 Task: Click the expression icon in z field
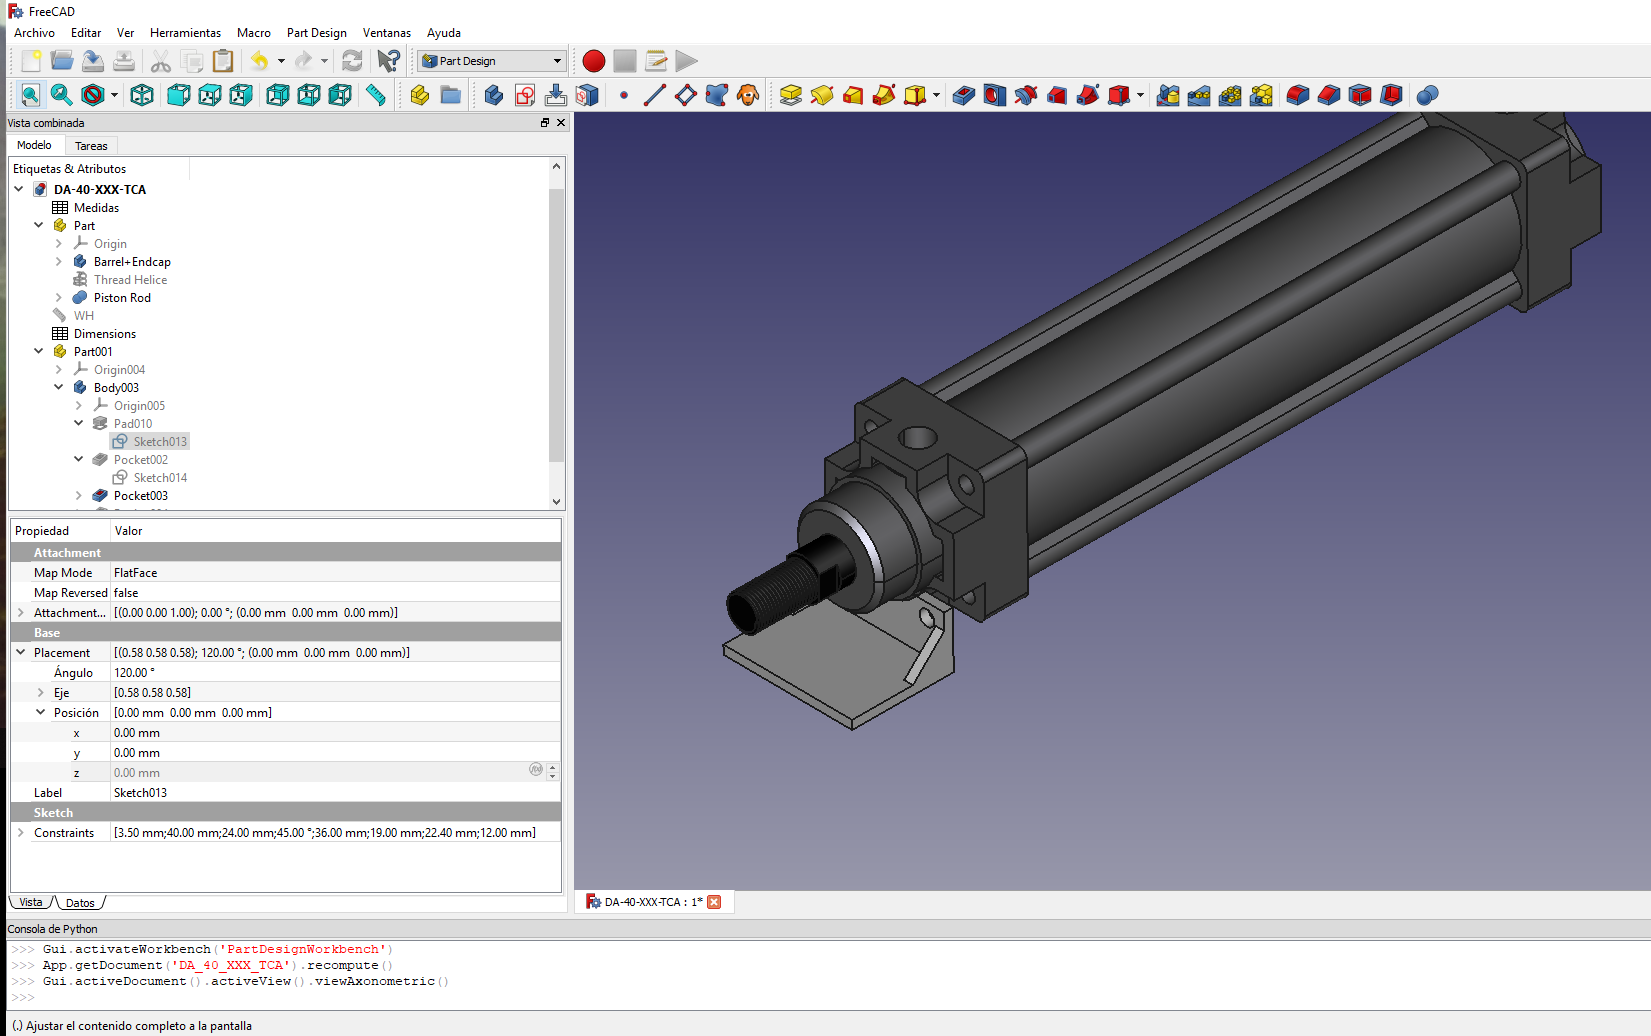coord(536,769)
